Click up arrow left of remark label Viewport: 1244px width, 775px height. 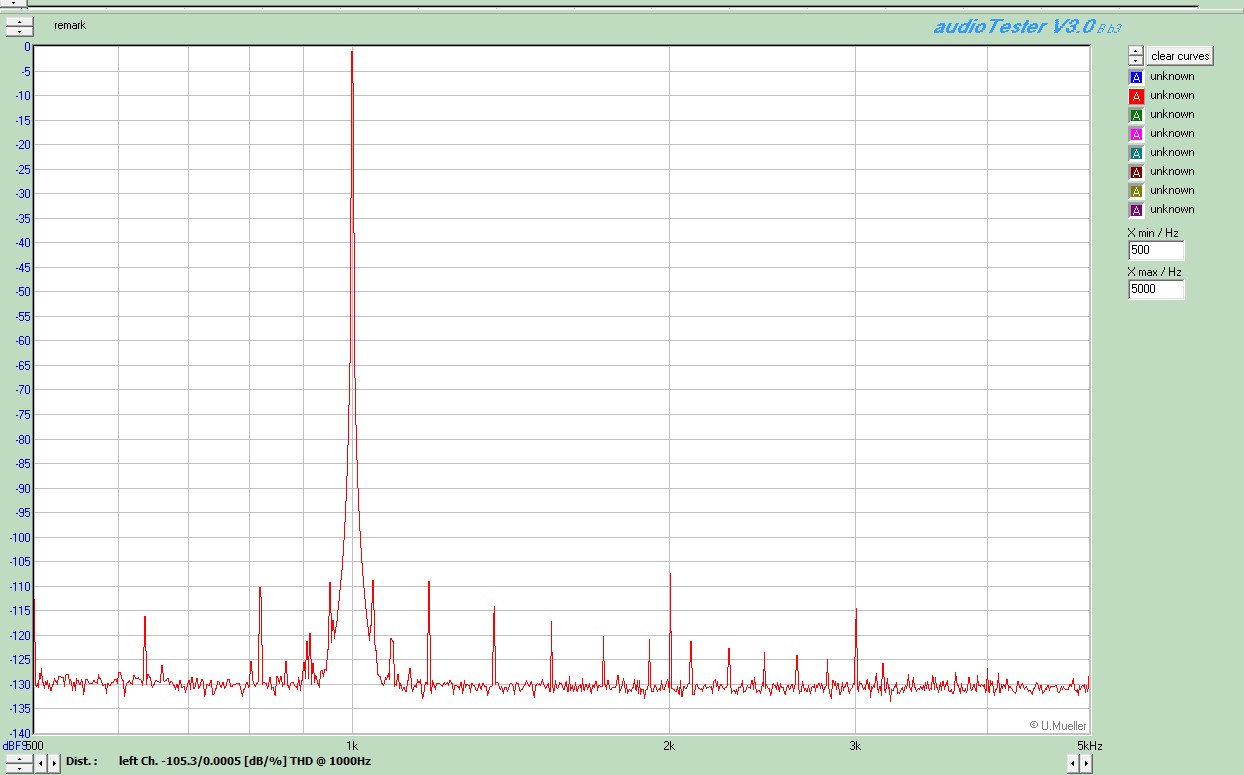point(19,21)
